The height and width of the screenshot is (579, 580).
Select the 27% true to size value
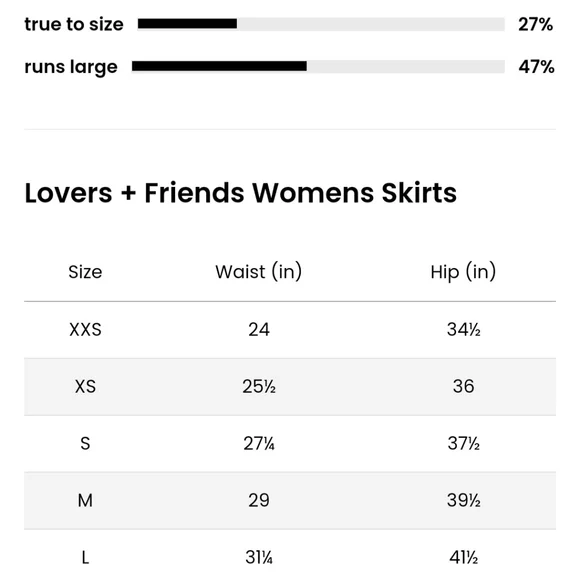point(535,24)
